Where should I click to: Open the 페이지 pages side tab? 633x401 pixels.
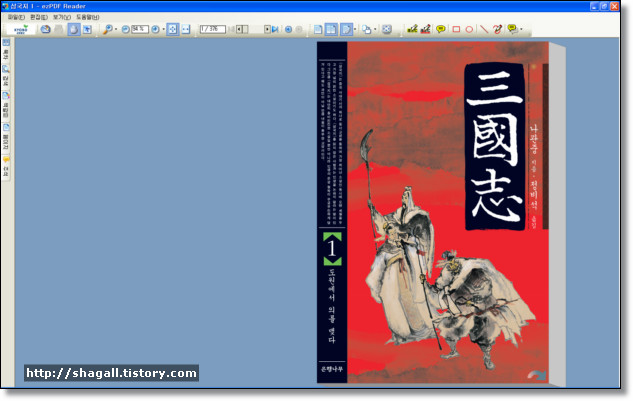point(6,137)
